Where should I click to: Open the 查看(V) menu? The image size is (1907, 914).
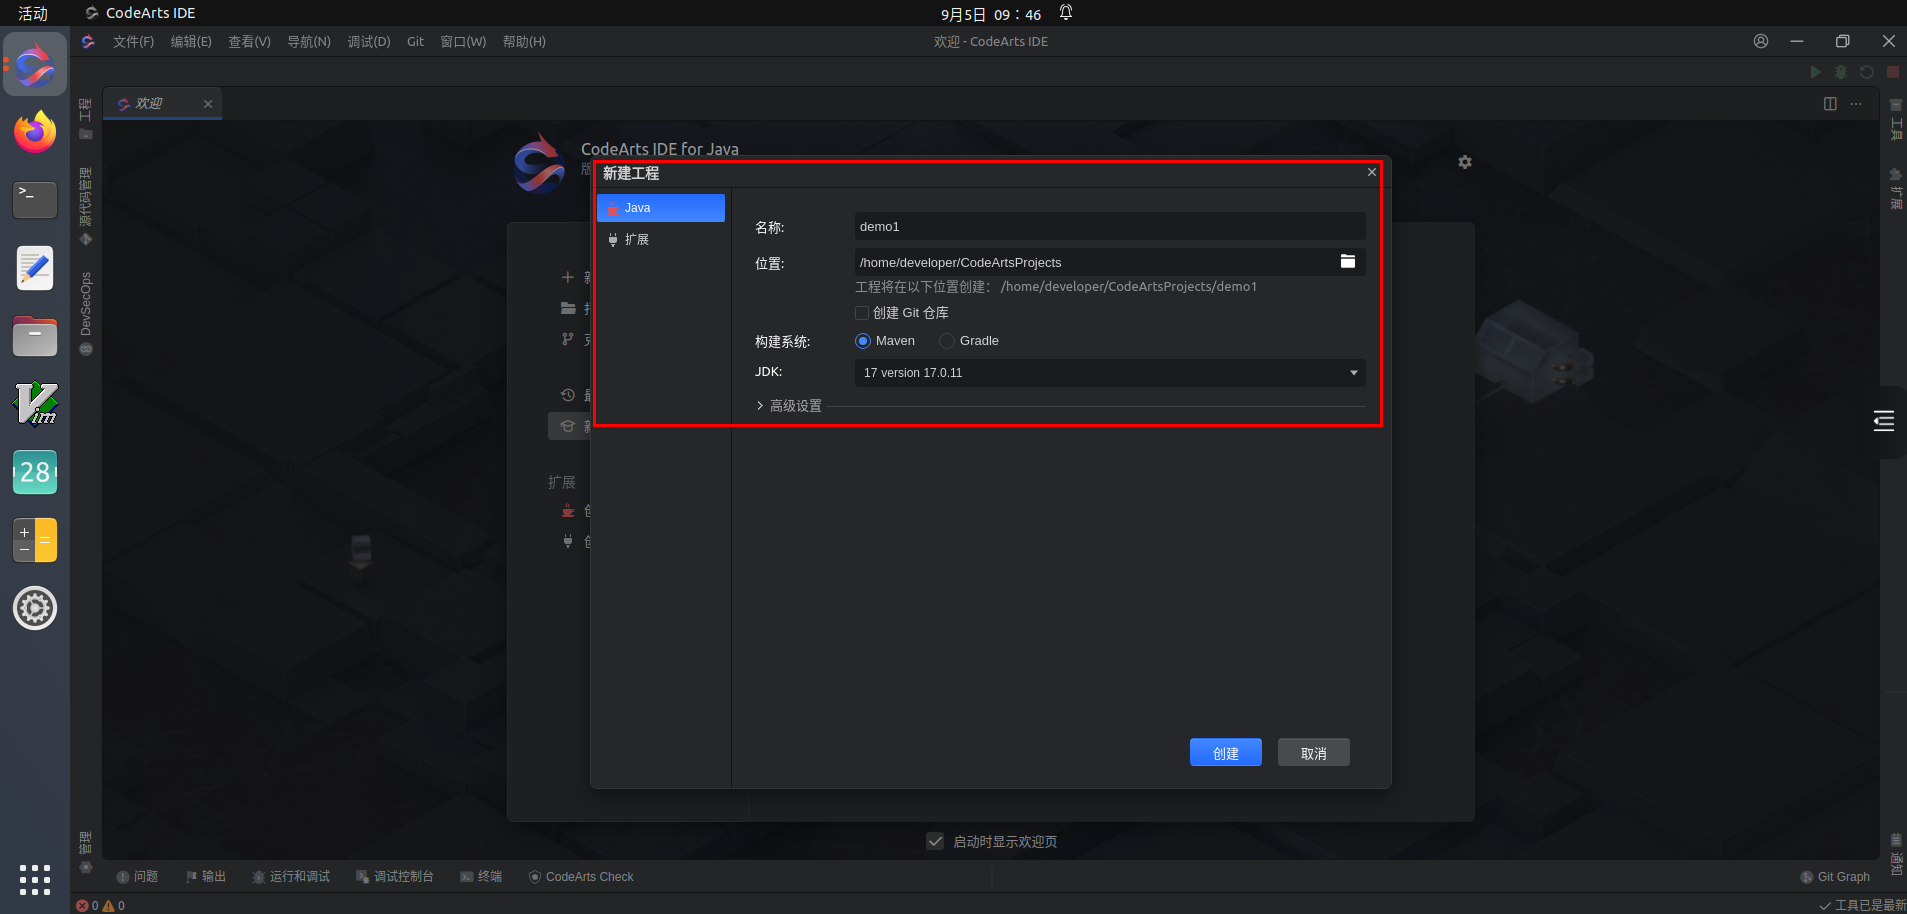249,42
